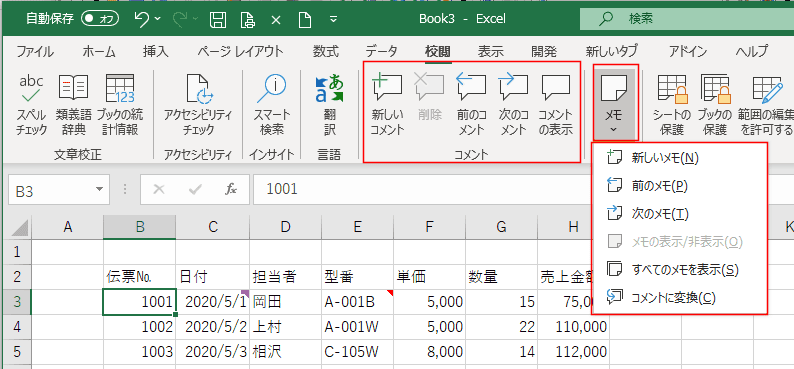The width and height of the screenshot is (794, 369).
Task: Select cell E3 containing A-001B
Action: 358,302
